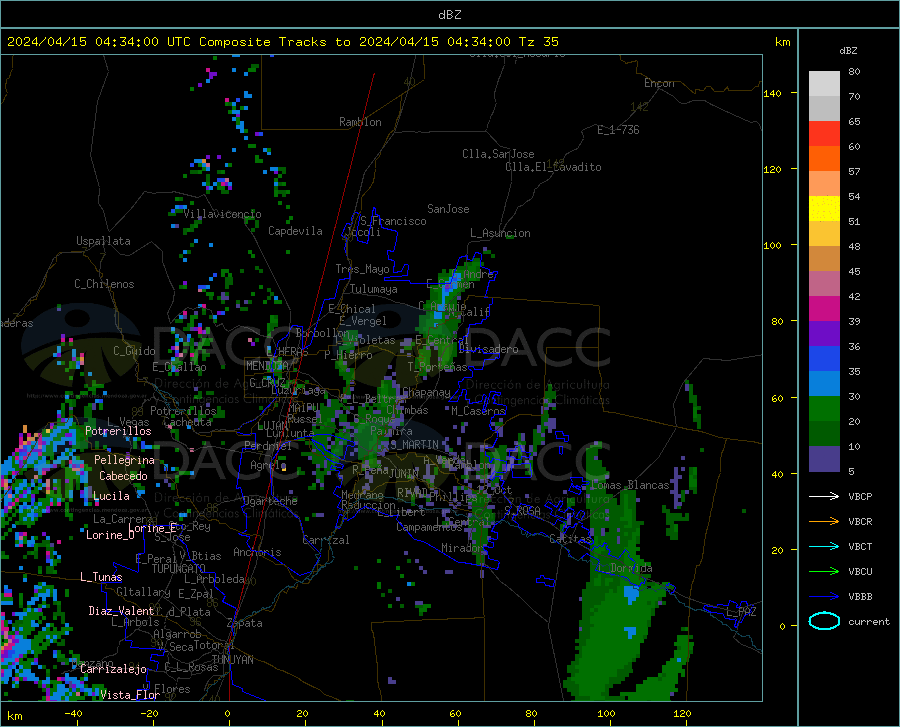Click the Lucila station label
The height and width of the screenshot is (727, 900).
[x=111, y=496]
